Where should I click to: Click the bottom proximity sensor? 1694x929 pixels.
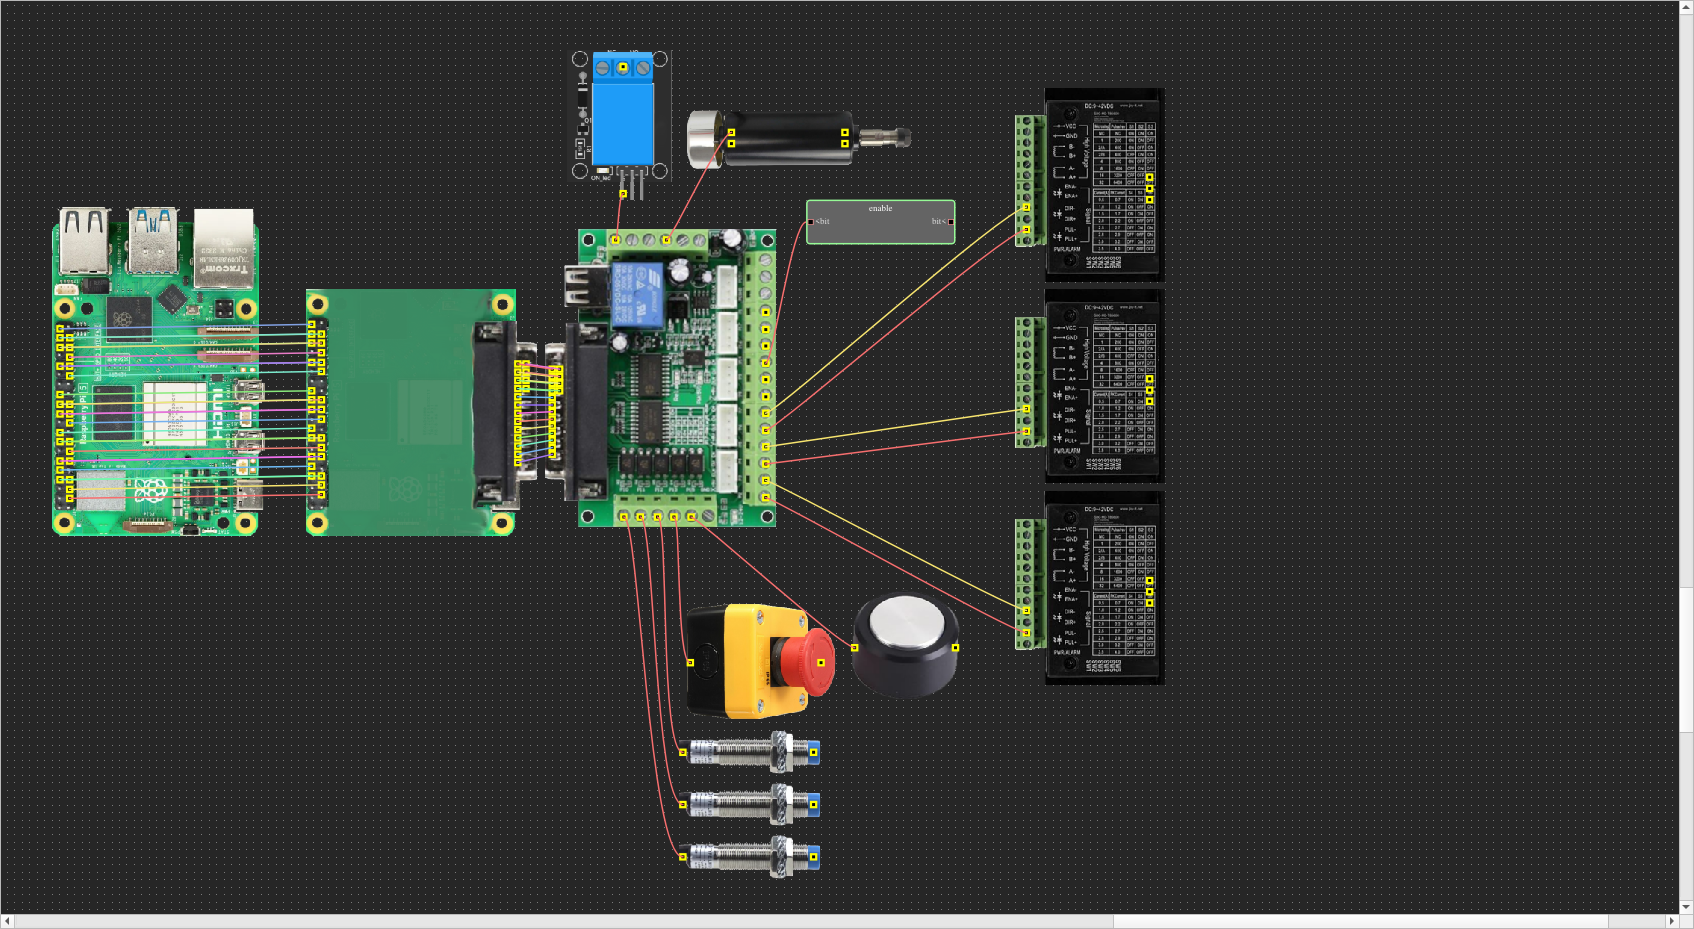(750, 857)
